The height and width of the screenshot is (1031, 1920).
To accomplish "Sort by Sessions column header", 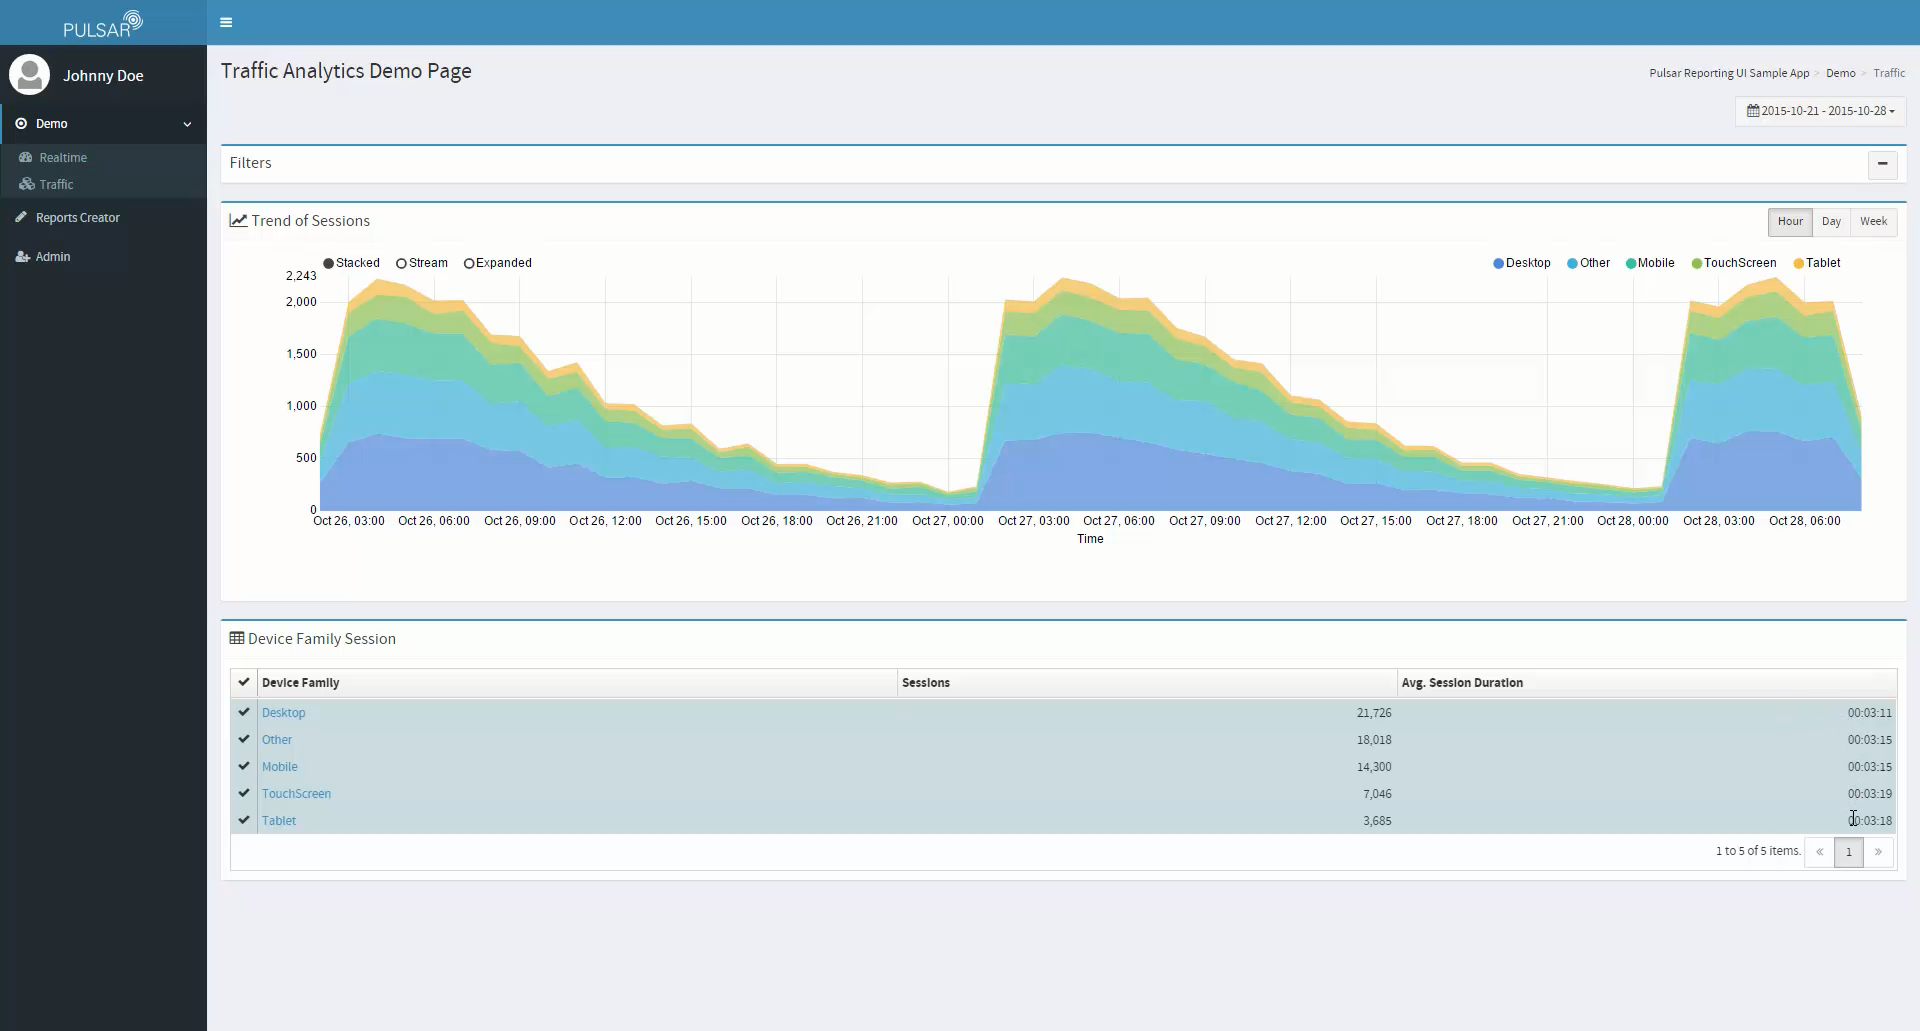I will coord(1147,683).
